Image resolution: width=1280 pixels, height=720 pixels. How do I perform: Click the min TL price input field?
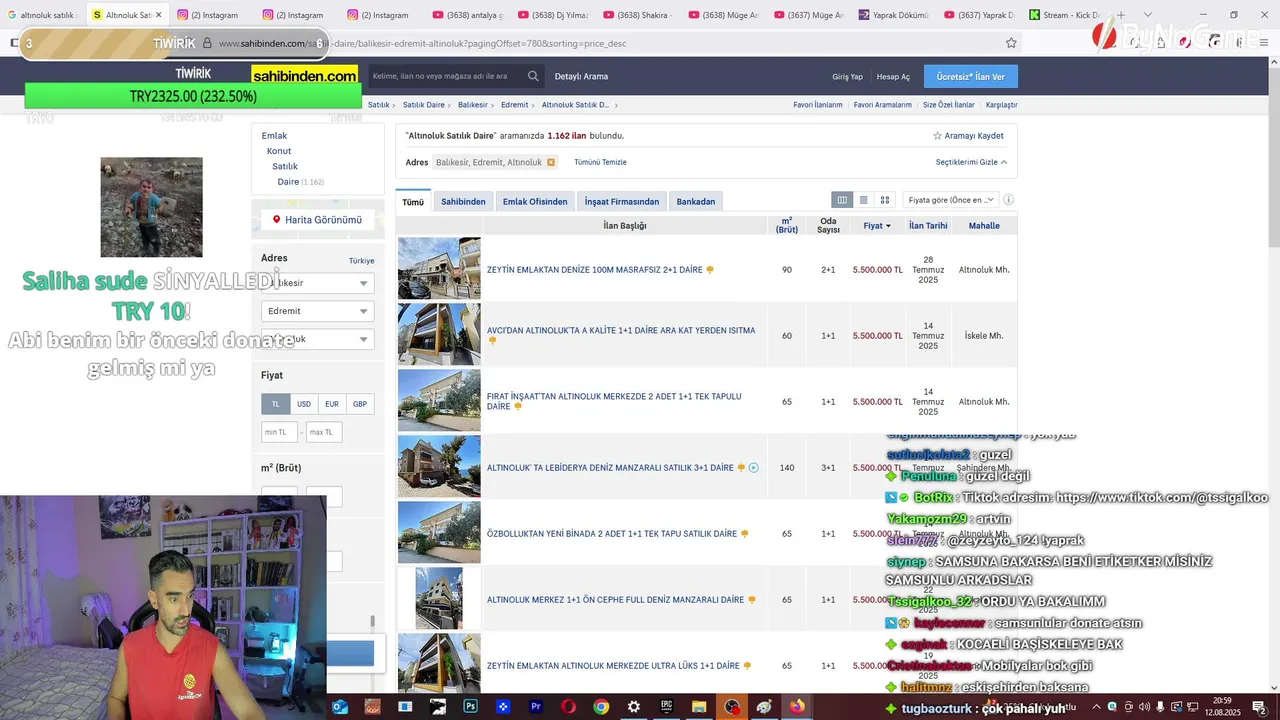(279, 432)
